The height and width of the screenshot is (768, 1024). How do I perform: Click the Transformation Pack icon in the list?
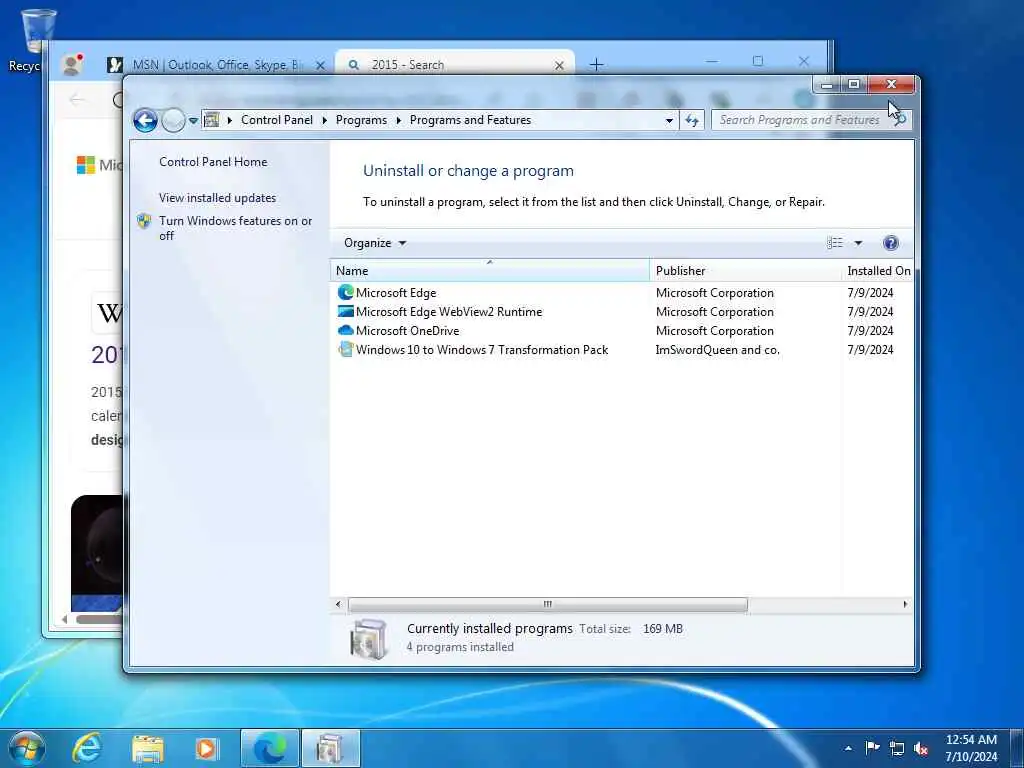pyautogui.click(x=345, y=349)
